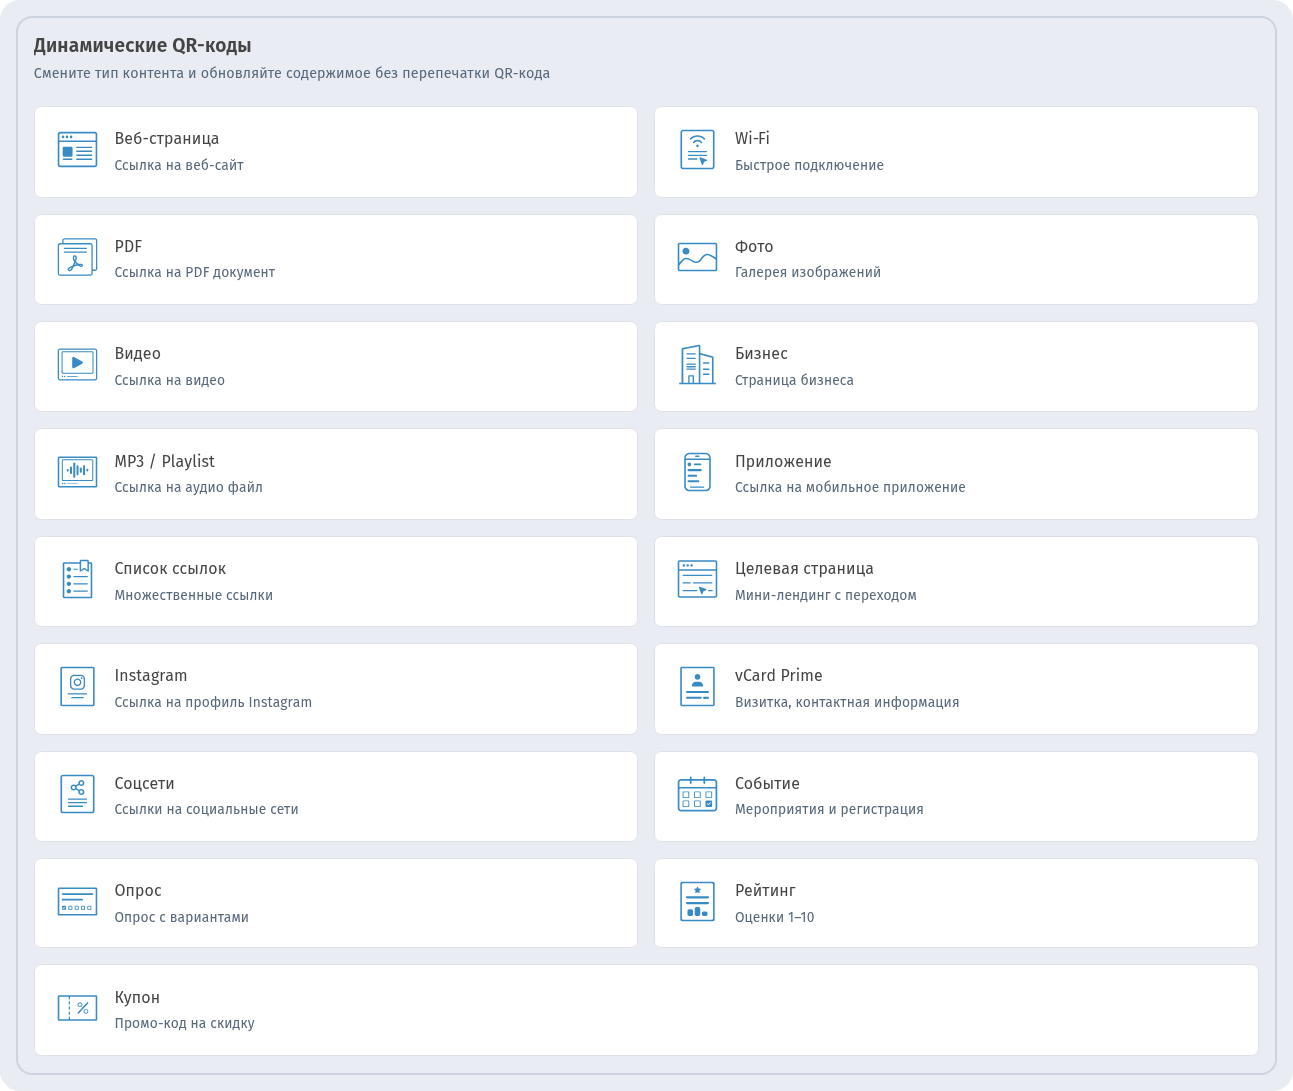Click the MP3 / Playlist waveform icon
Screen dimensions: 1293x1091
click(x=77, y=472)
